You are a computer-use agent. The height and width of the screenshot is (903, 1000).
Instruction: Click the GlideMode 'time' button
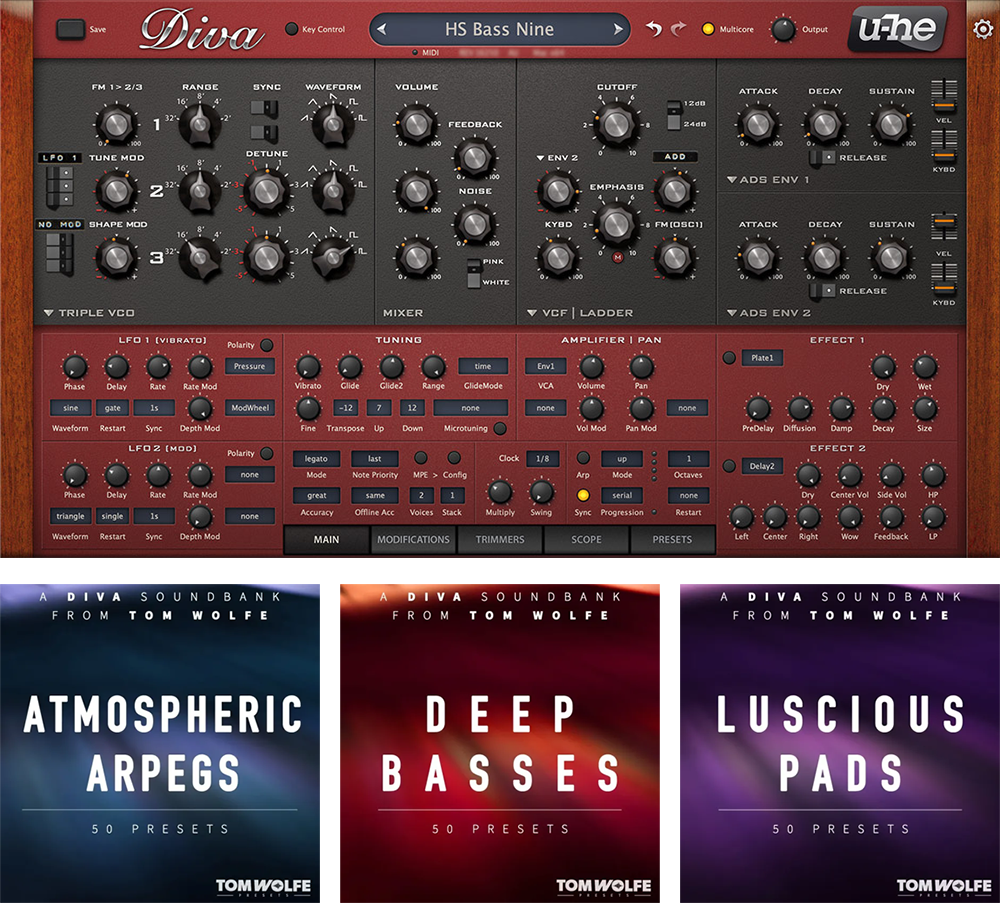click(483, 366)
